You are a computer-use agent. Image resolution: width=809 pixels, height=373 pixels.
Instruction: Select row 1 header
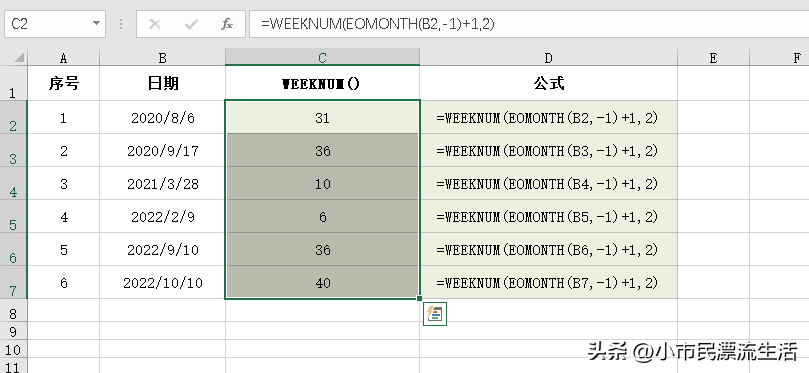[13, 83]
